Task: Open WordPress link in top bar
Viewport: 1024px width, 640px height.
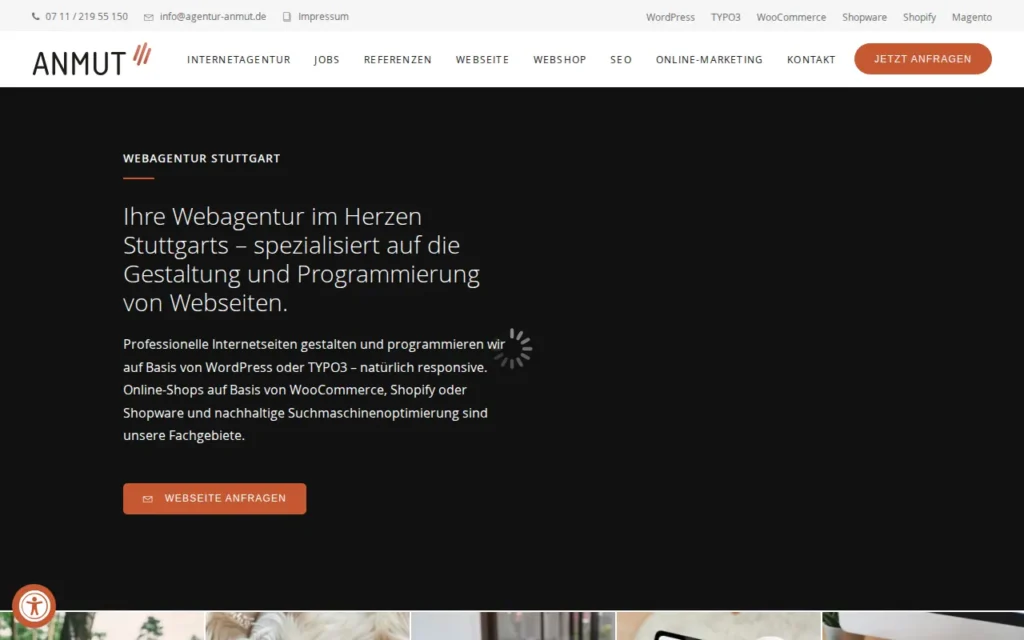Action: 670,17
